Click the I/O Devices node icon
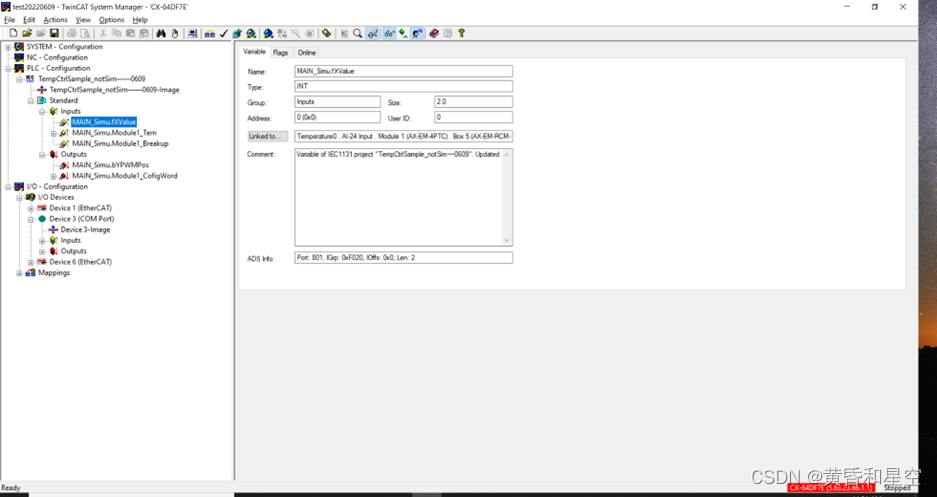This screenshot has width=937, height=497. click(x=30, y=197)
